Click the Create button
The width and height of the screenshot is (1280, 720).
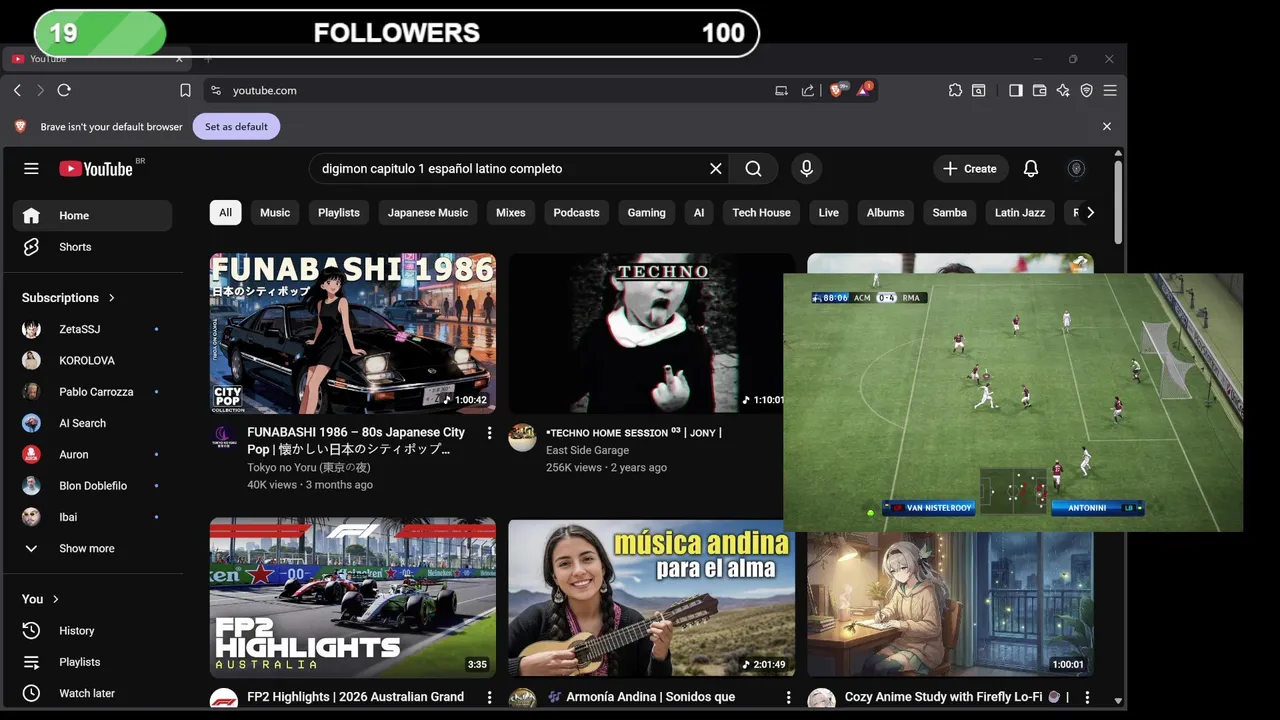click(x=970, y=169)
